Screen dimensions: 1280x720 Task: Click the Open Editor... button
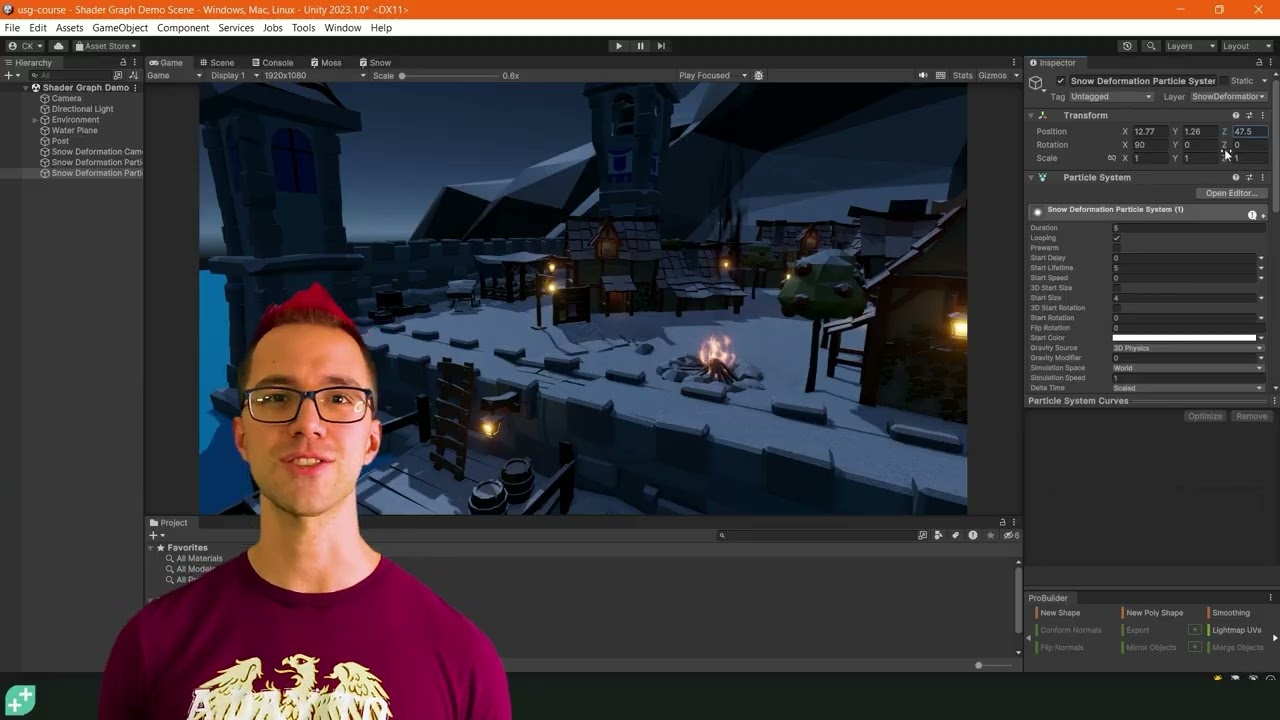[x=1231, y=193]
